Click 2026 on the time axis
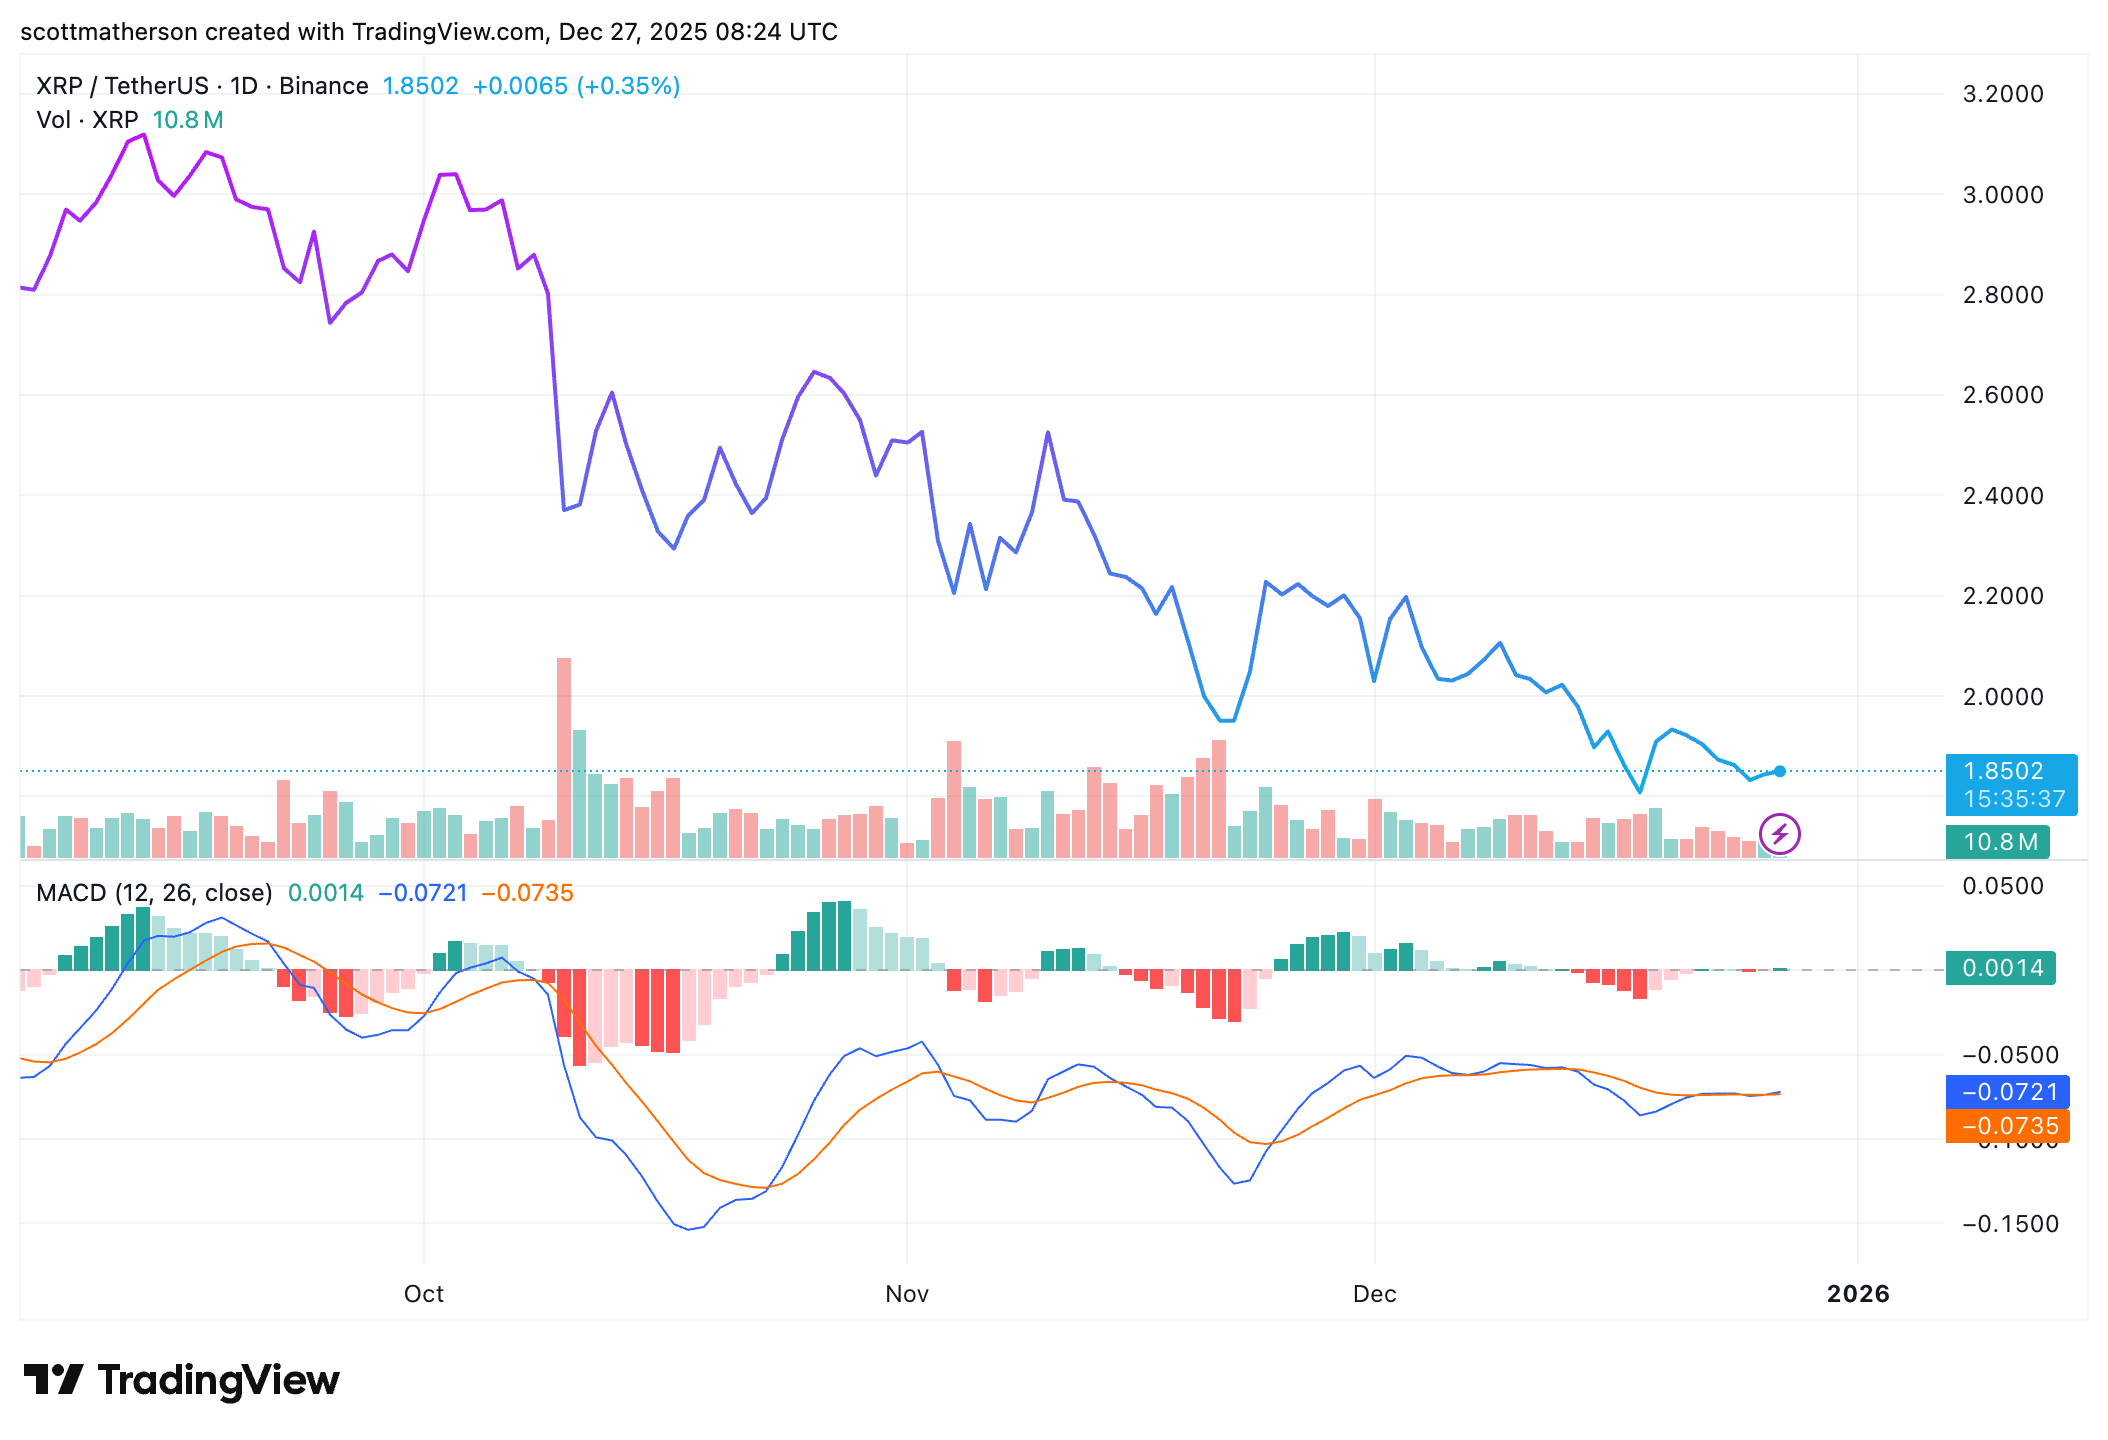The height and width of the screenshot is (1440, 2108). [1862, 1293]
